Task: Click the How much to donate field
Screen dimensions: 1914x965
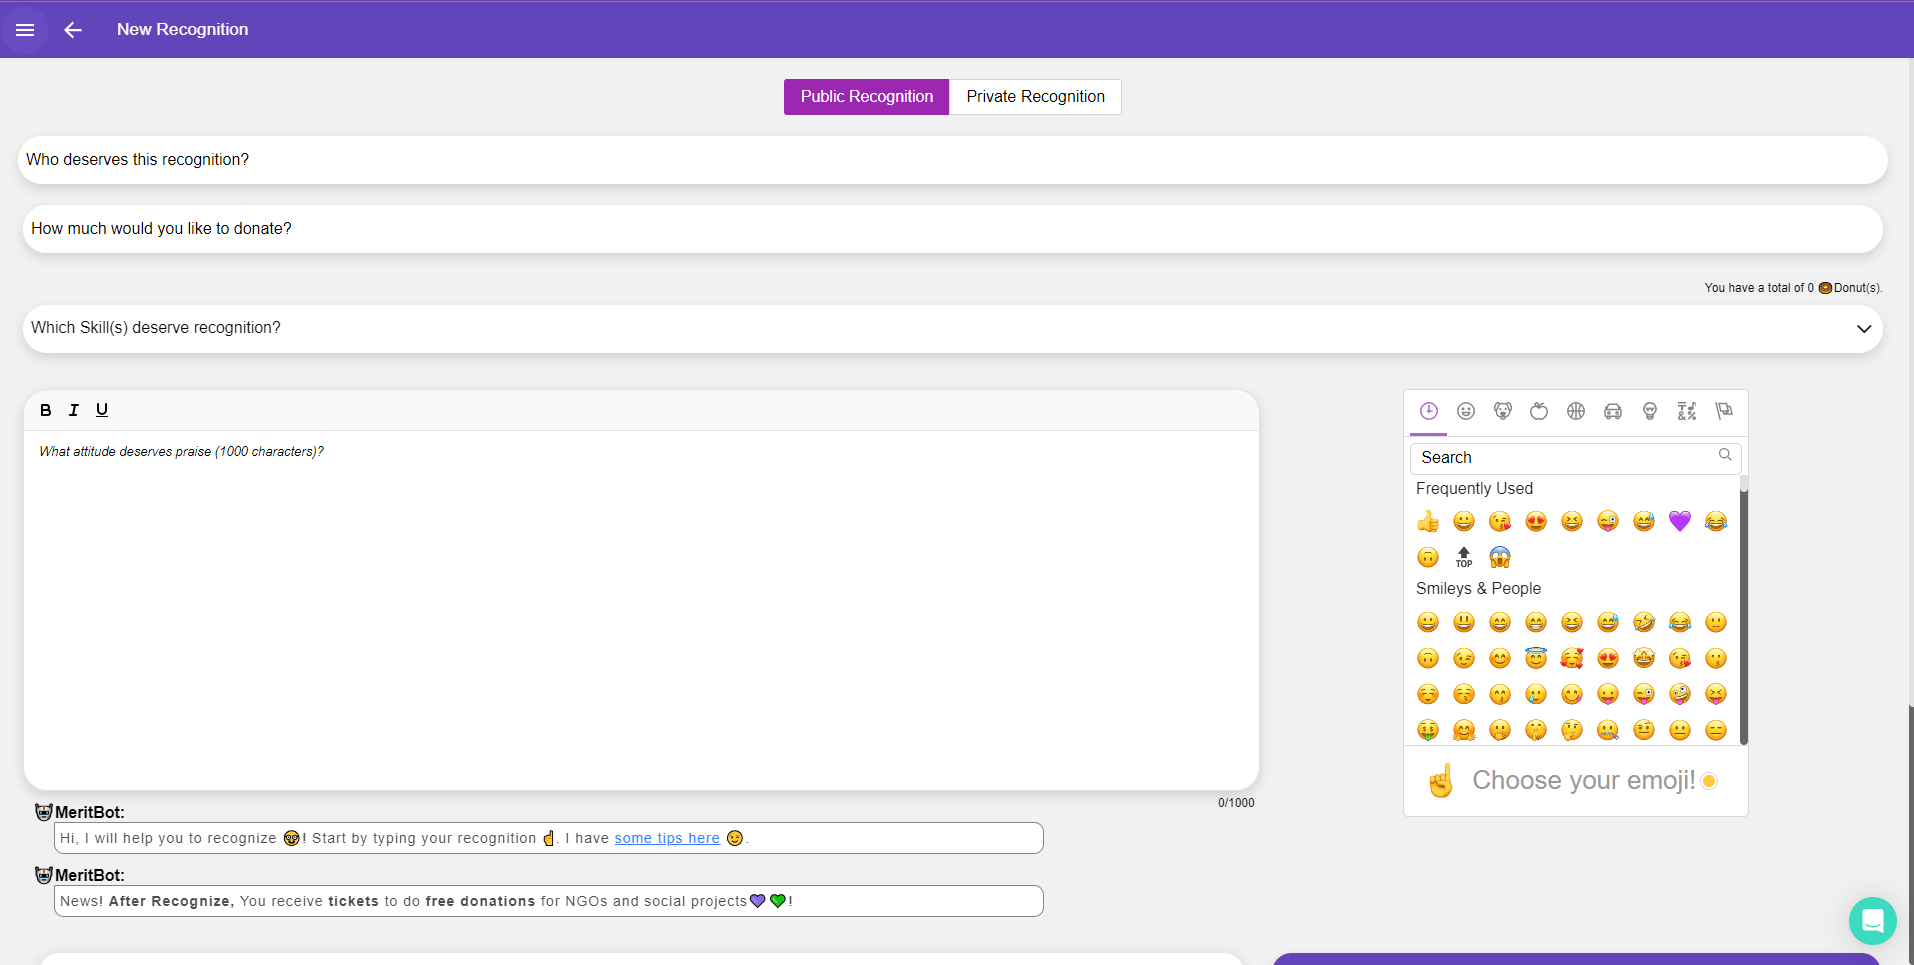Action: pyautogui.click(x=953, y=229)
